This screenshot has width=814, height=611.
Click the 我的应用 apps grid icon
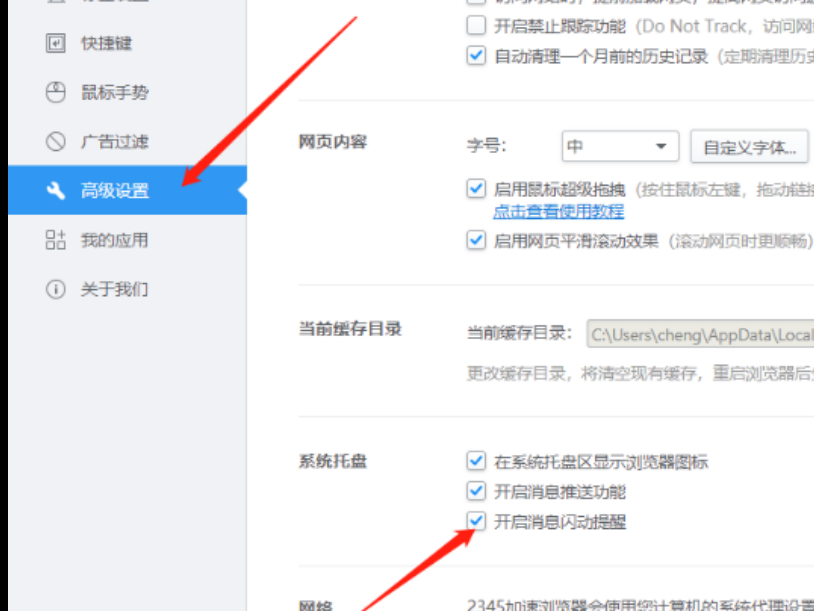pyautogui.click(x=56, y=240)
